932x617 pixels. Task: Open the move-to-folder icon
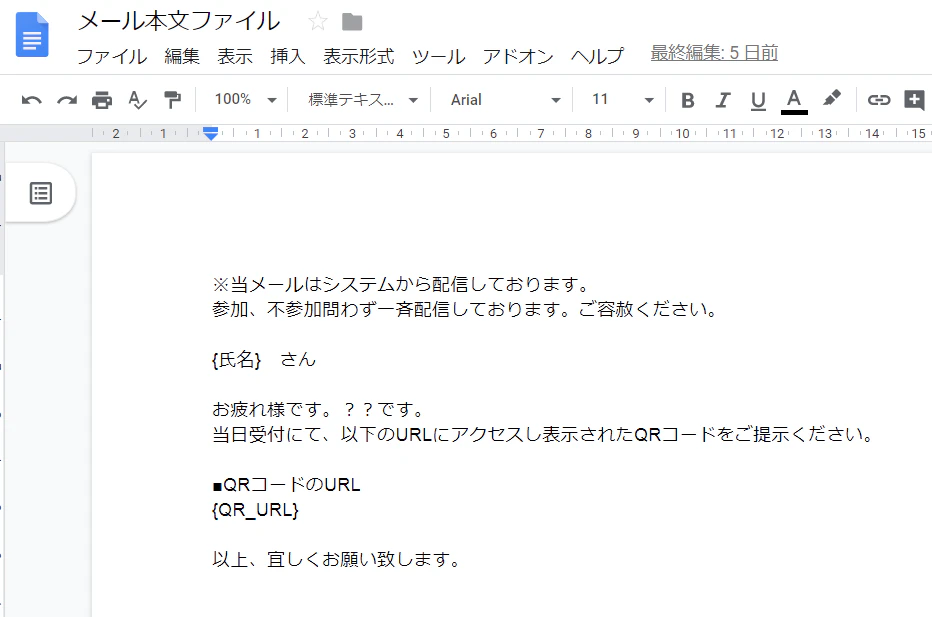352,22
